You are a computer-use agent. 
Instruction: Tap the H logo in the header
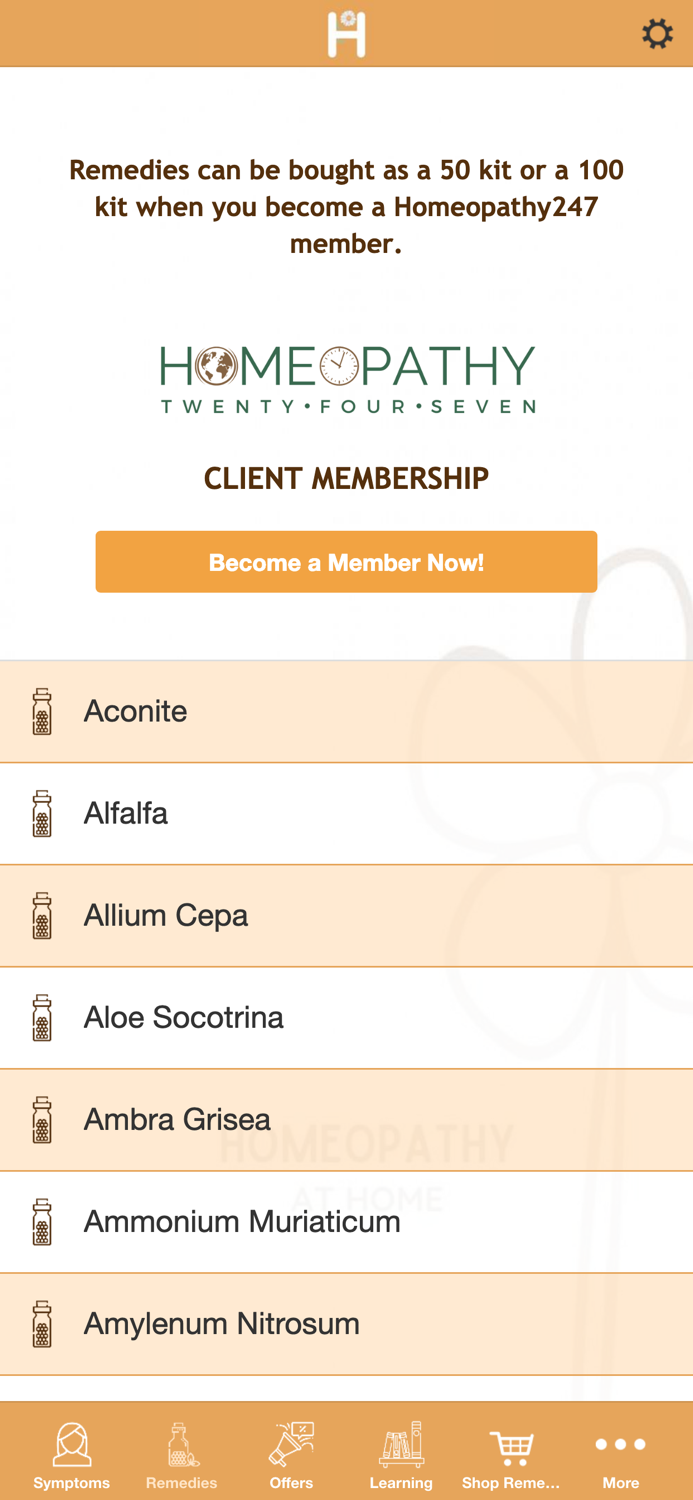click(x=346, y=34)
